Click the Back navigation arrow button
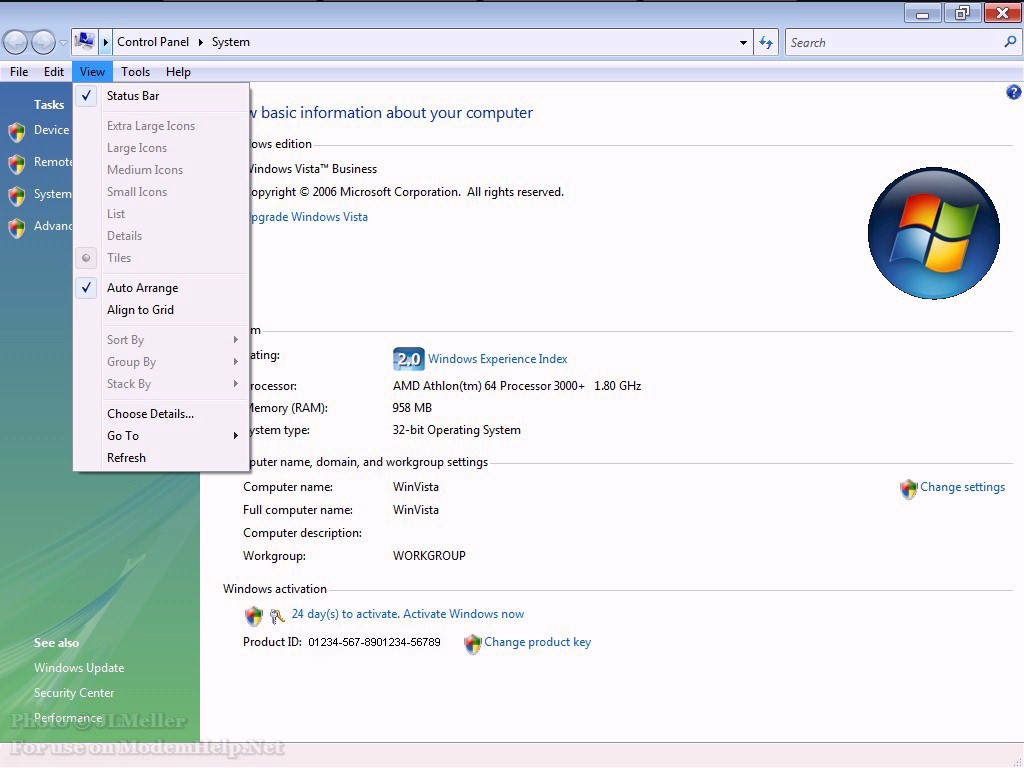Image resolution: width=1024 pixels, height=768 pixels. (x=15, y=42)
